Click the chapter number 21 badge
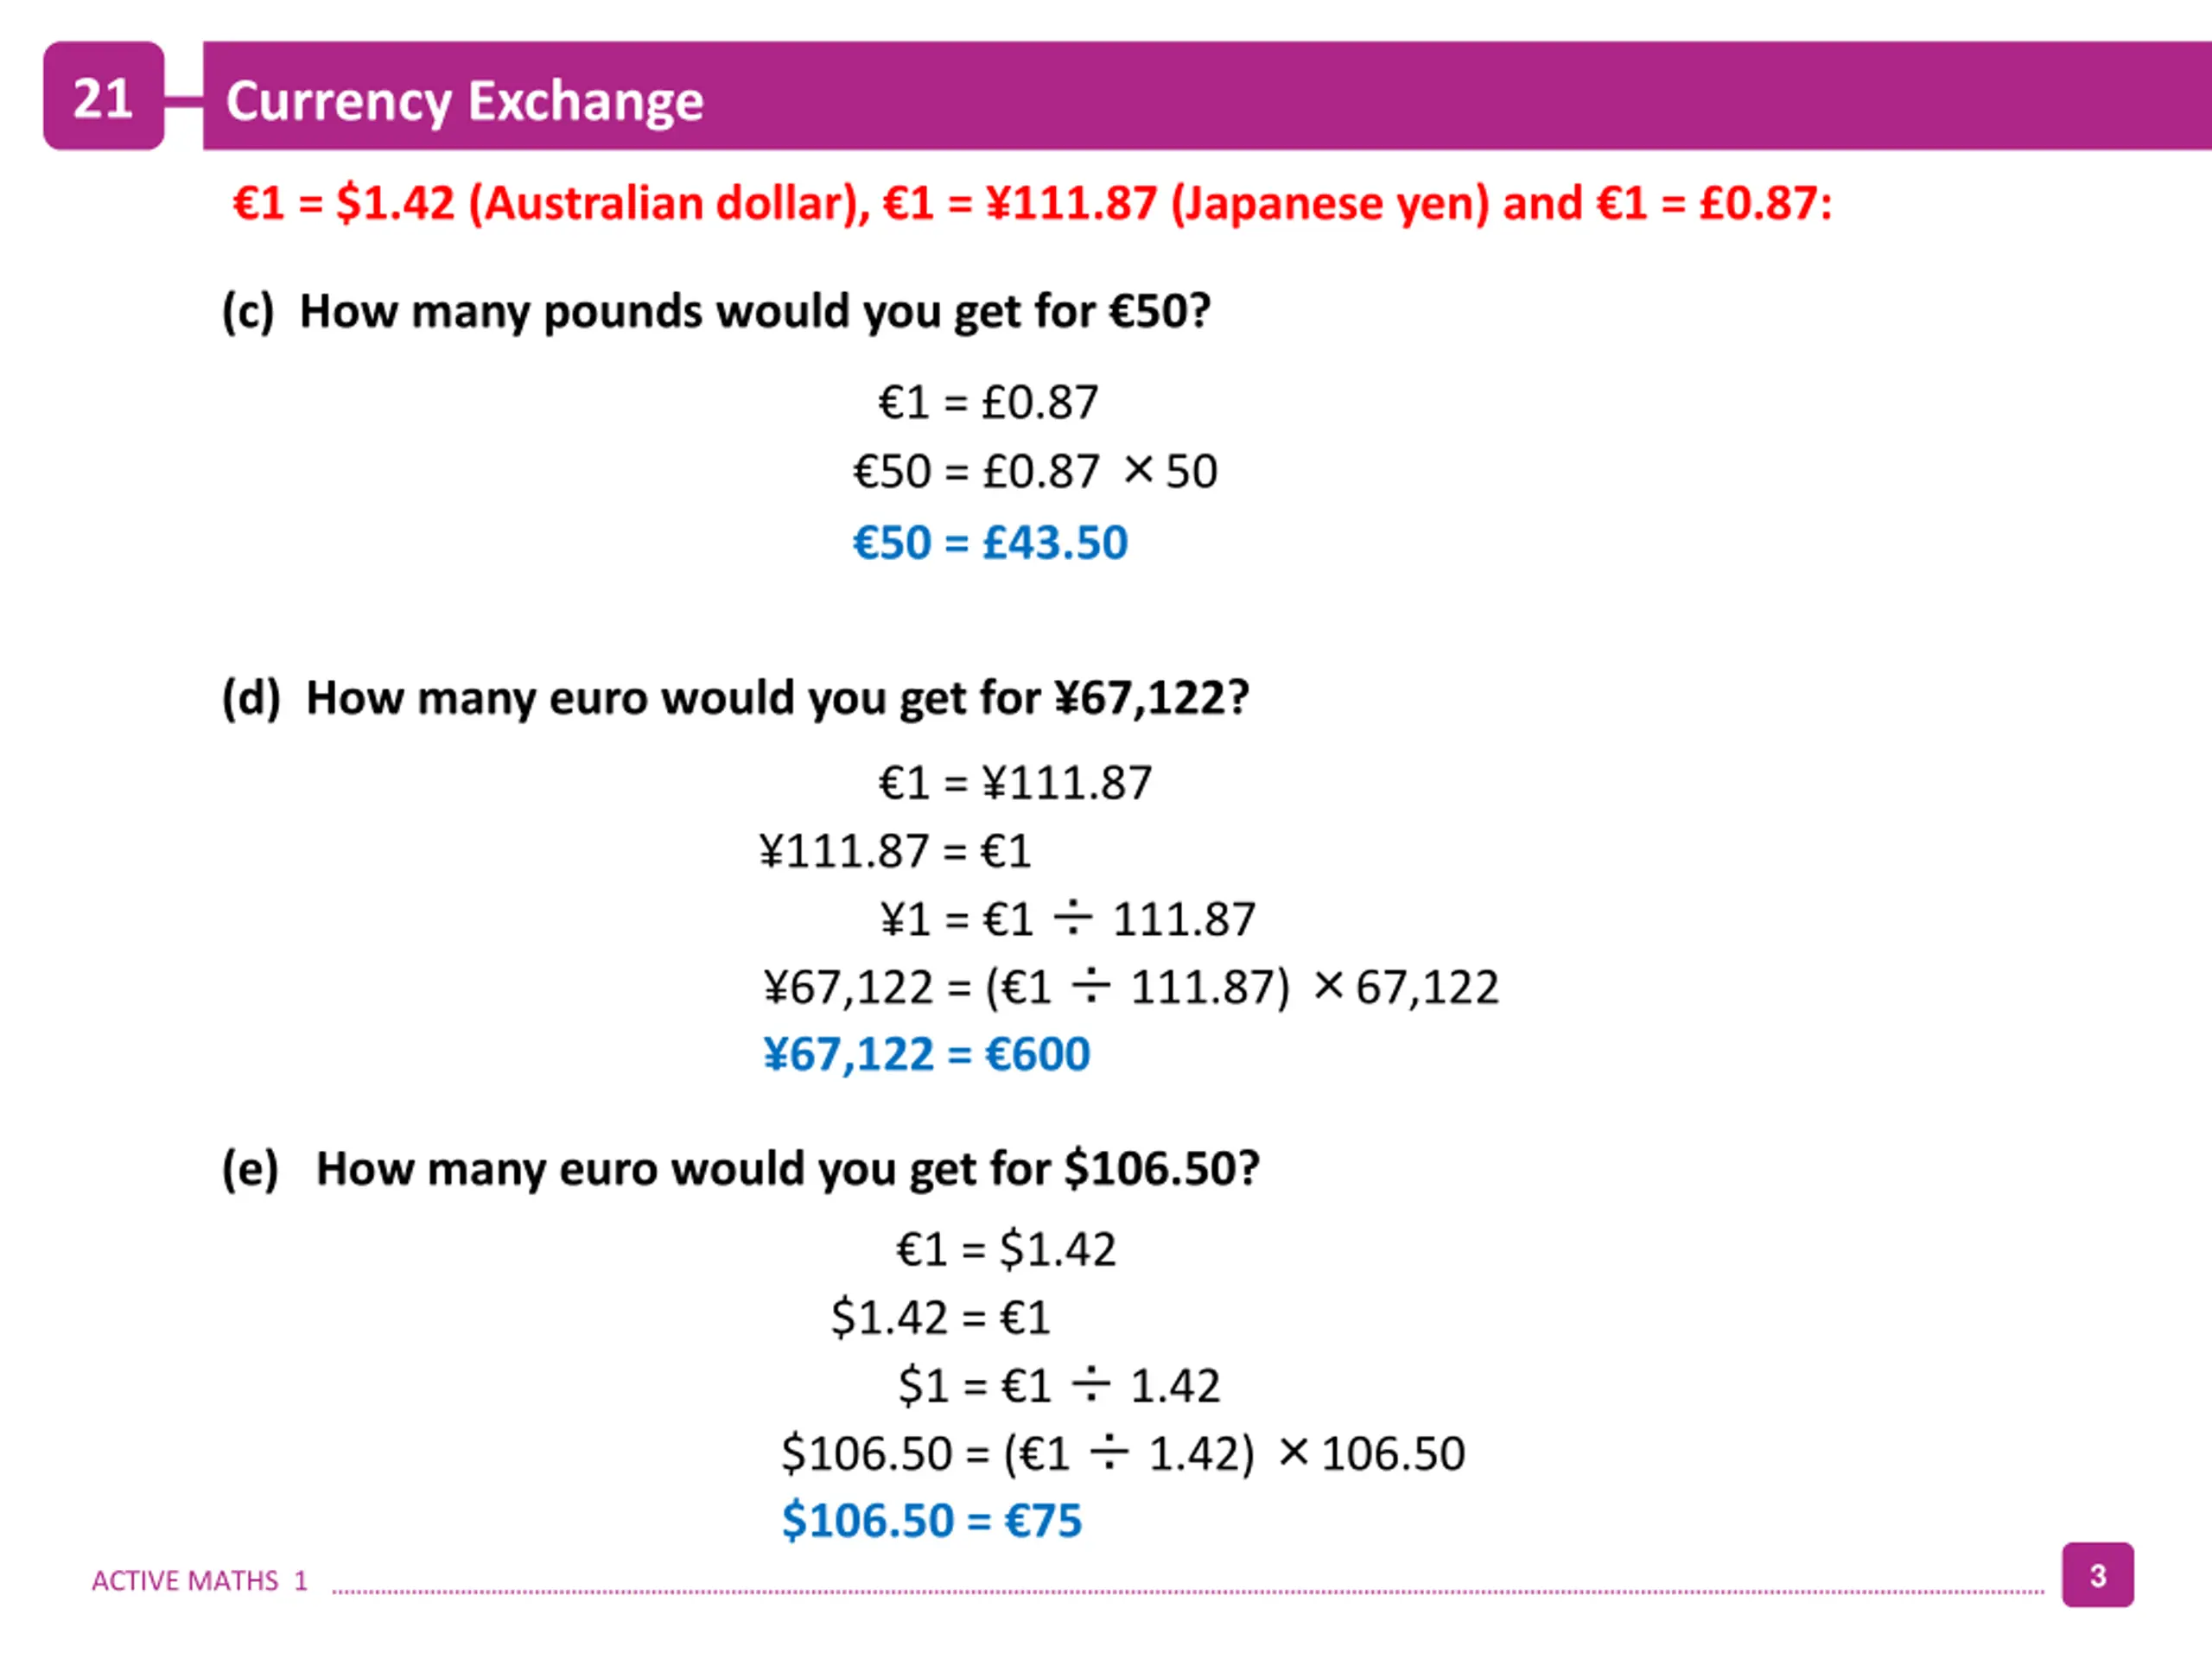The width and height of the screenshot is (2212, 1659). tap(103, 96)
